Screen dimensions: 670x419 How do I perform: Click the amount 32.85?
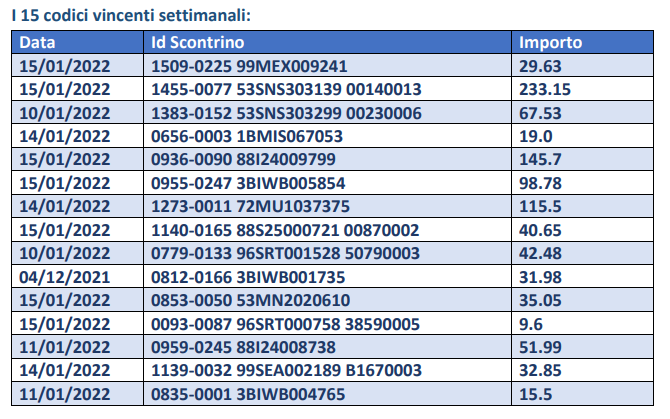[541, 371]
